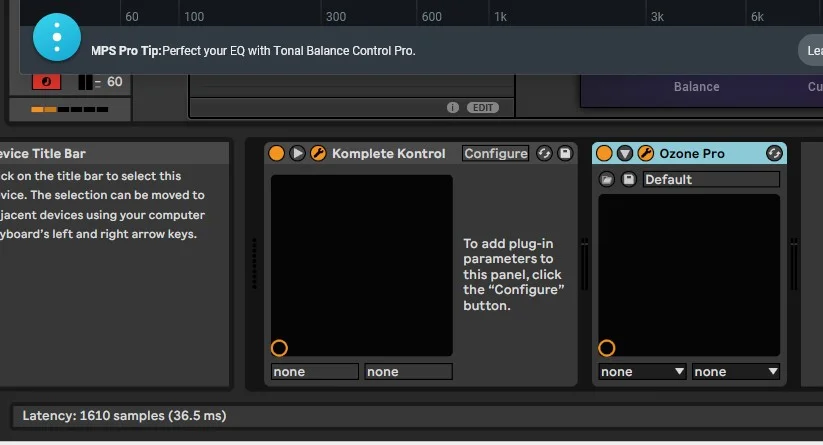Click the Komplete Kontrol XY pad black area
The height and width of the screenshot is (445, 823).
(362, 266)
